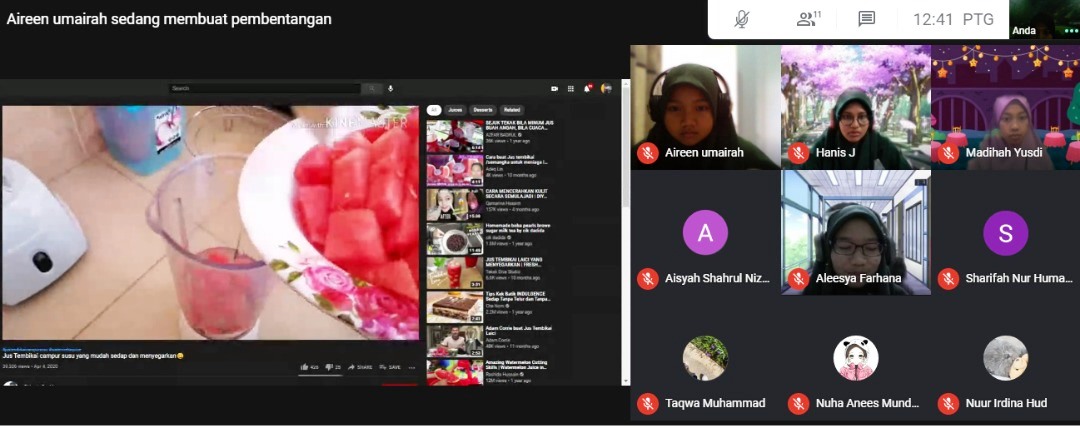Viewport: 1080px width, 428px height.
Task: Open the participants list icon
Action: (808, 19)
